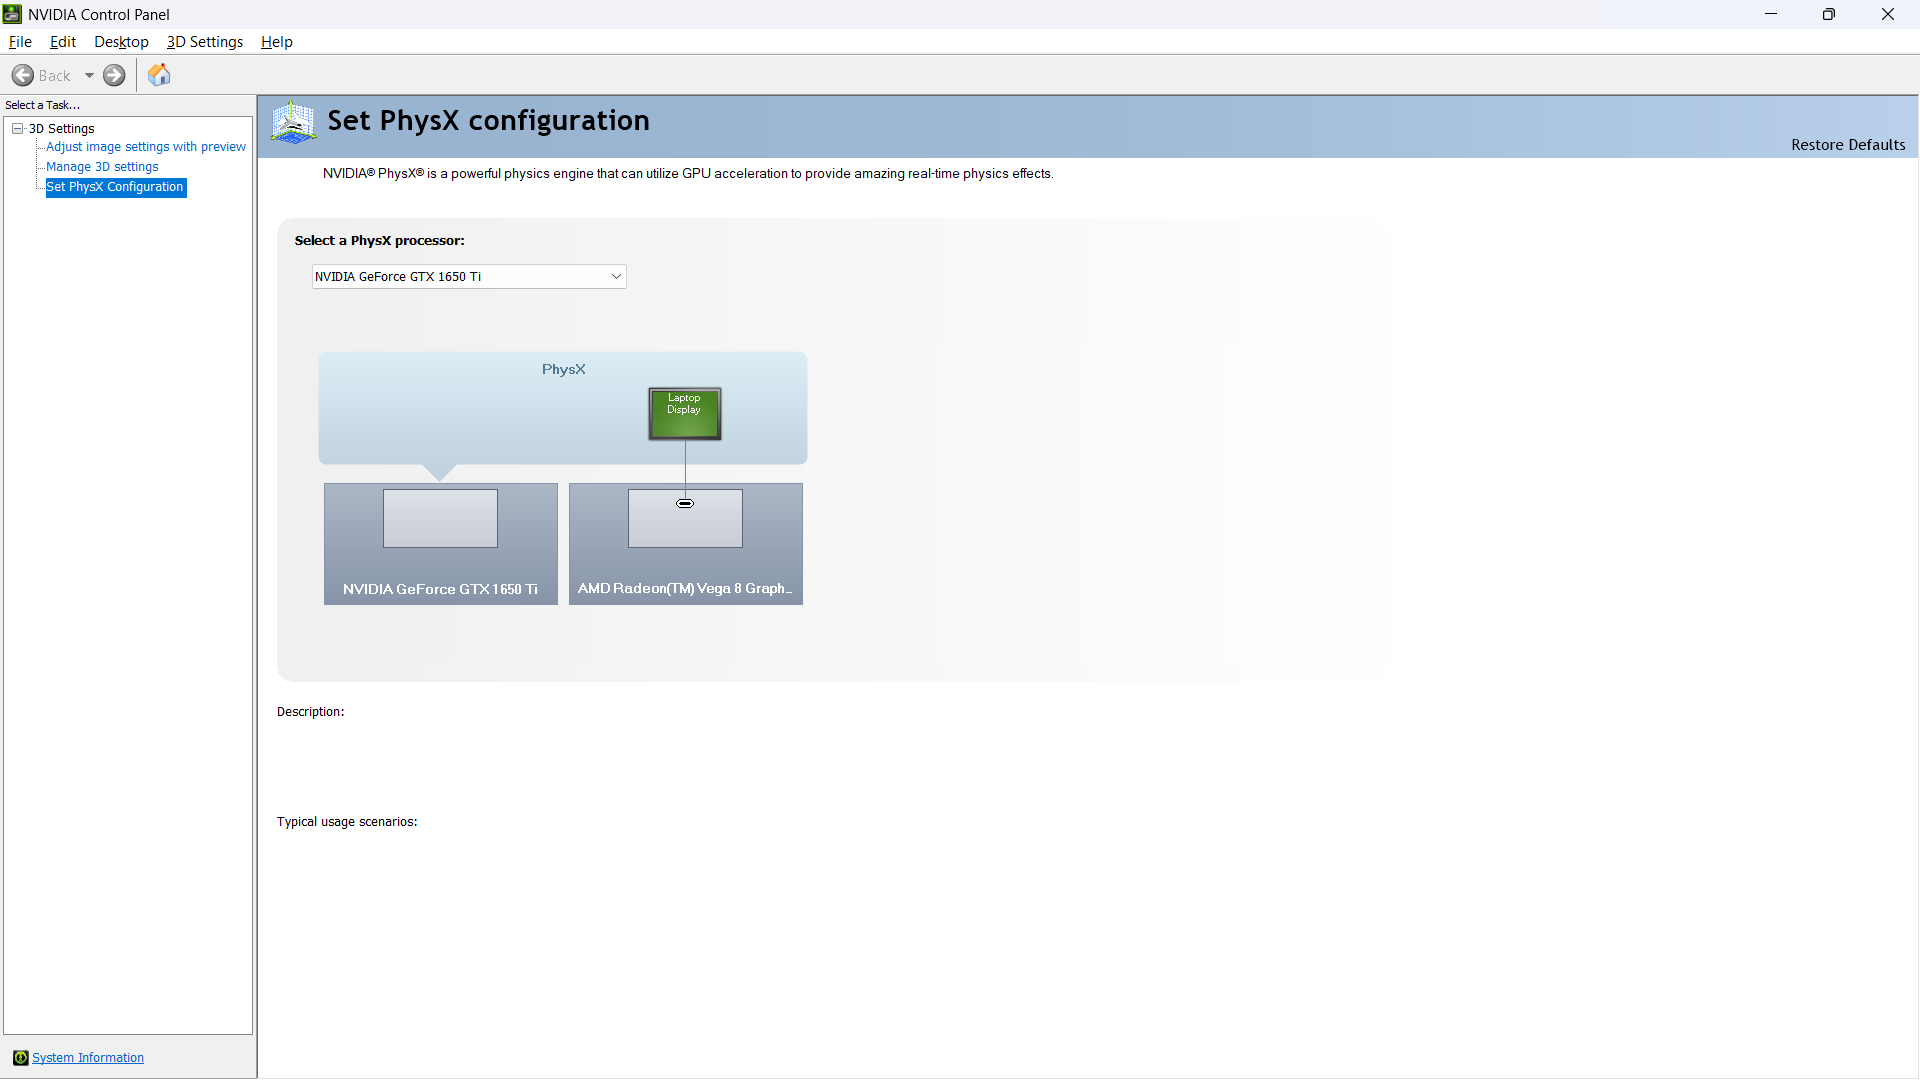This screenshot has width=1920, height=1080.
Task: Click the PhysX page header icon
Action: point(294,123)
